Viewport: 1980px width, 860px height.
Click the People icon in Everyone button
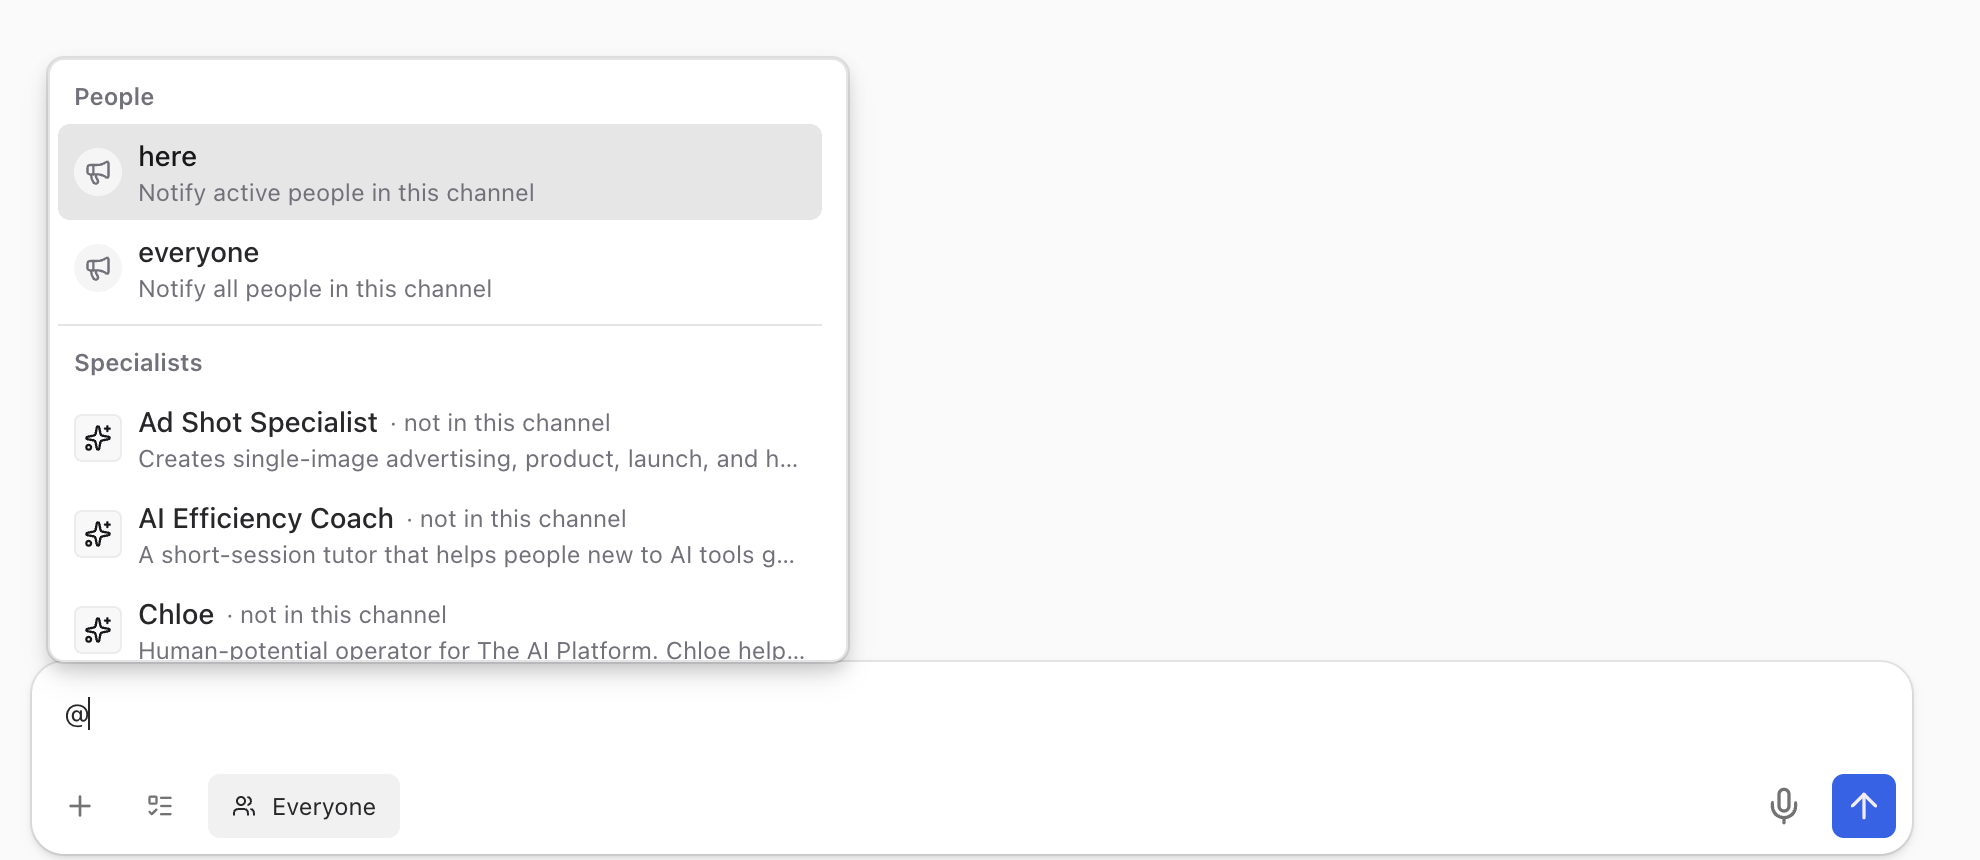pos(244,806)
